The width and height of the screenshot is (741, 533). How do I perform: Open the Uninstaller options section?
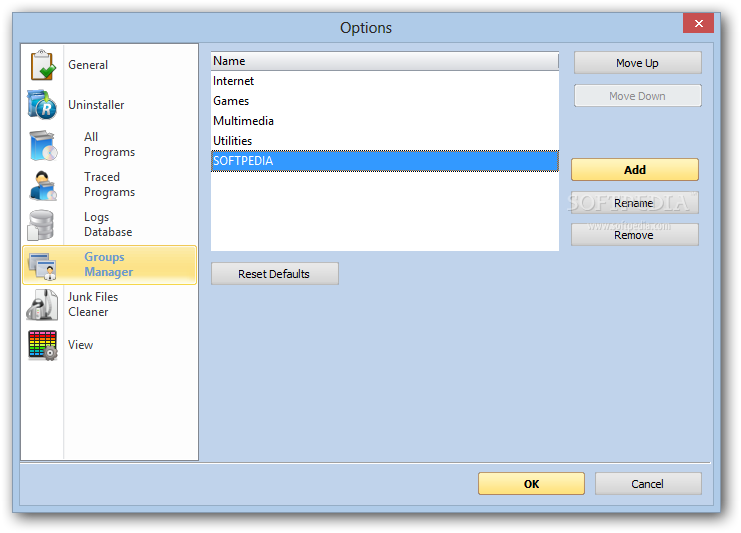pos(96,104)
